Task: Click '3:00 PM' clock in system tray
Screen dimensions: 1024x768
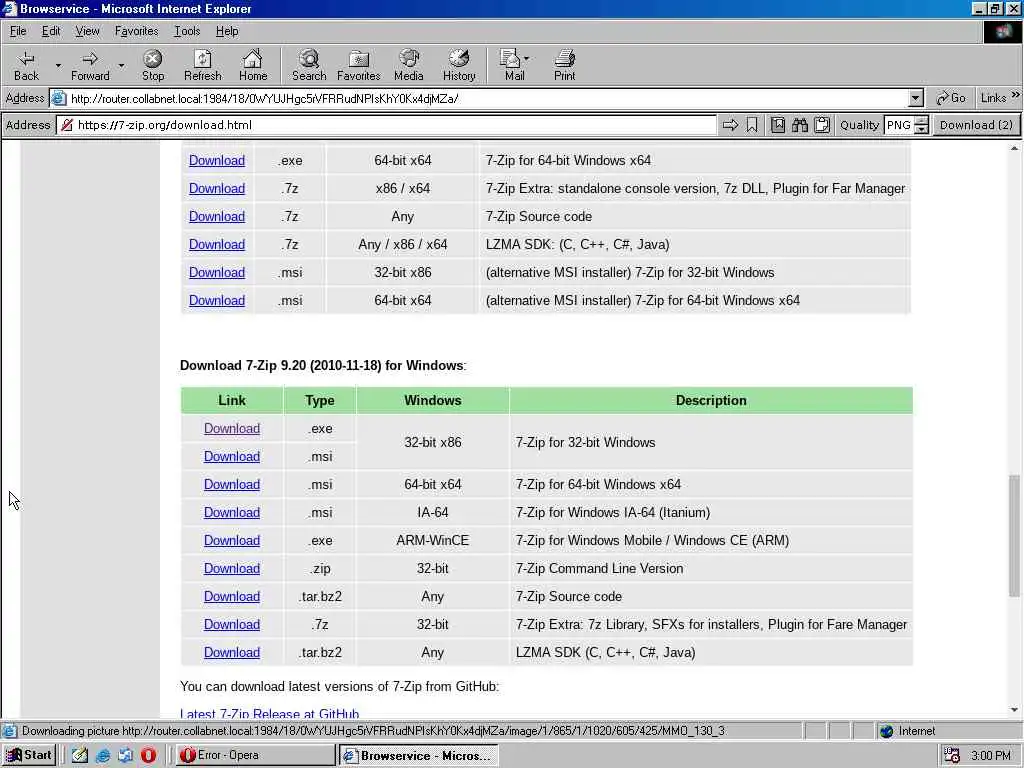Action: coord(990,756)
